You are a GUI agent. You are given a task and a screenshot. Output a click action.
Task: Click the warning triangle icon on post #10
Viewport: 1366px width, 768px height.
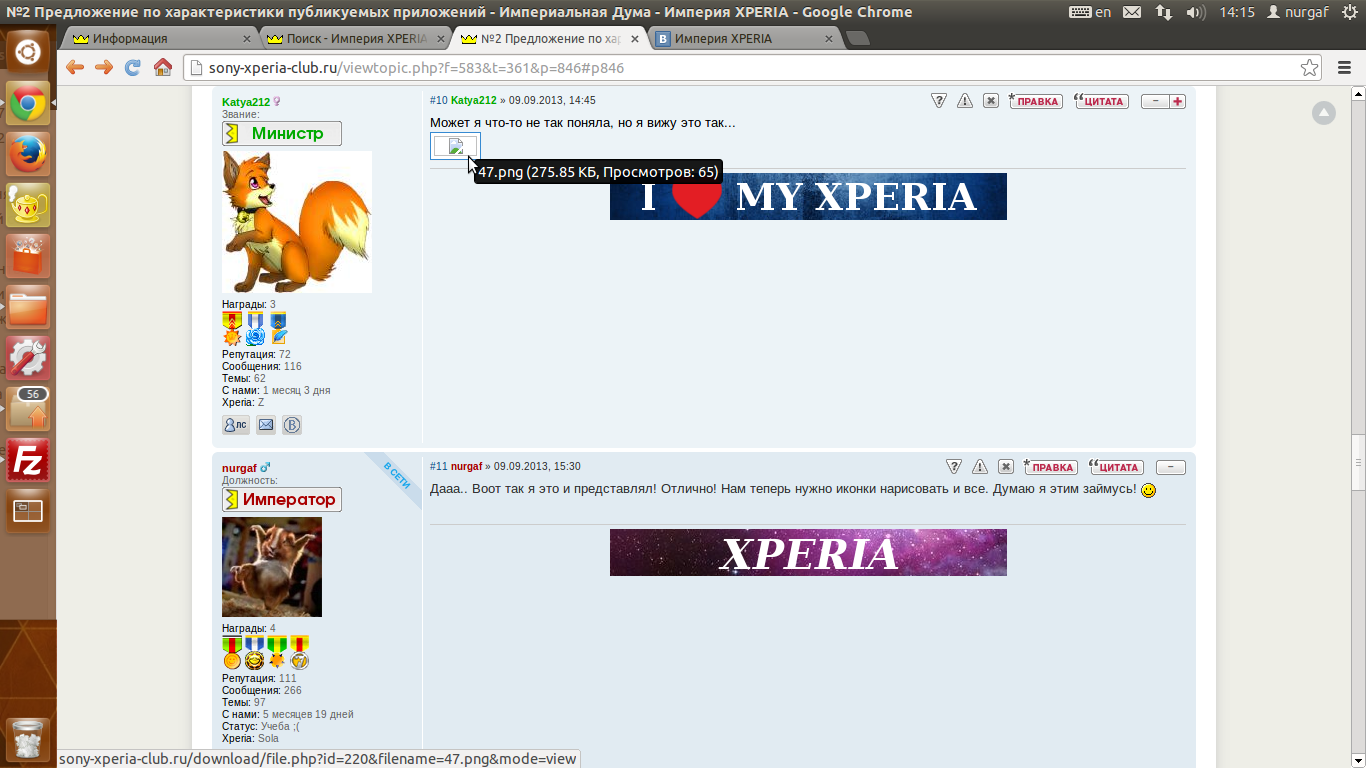click(964, 101)
